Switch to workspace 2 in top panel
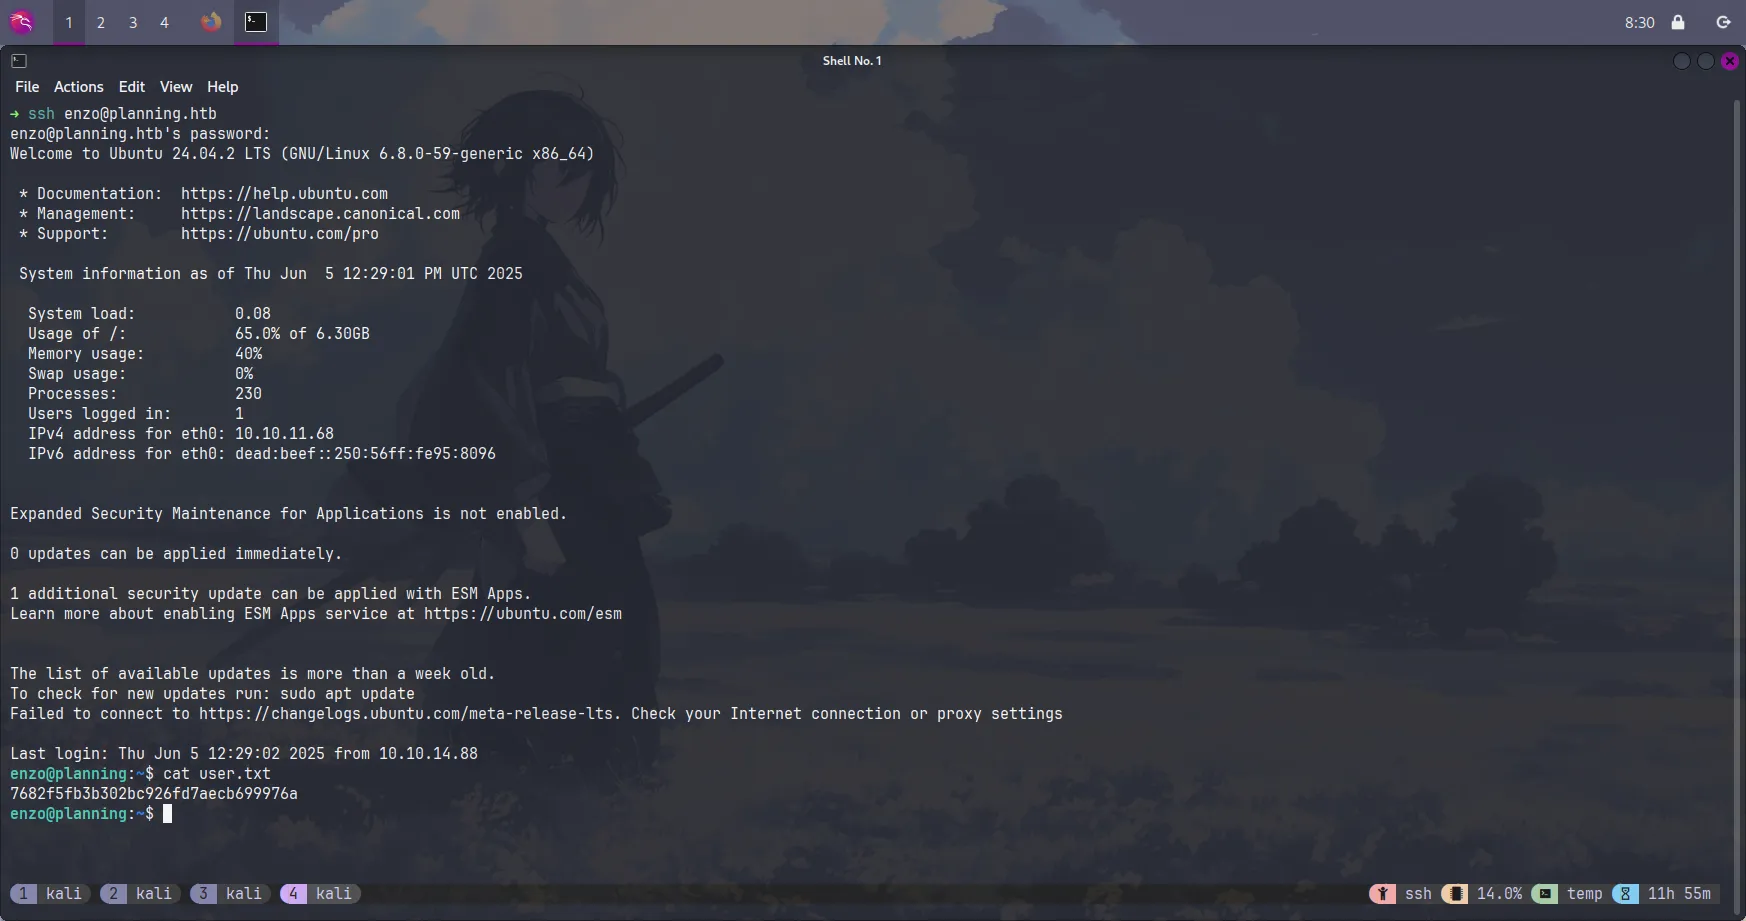Viewport: 1746px width, 921px height. click(101, 22)
